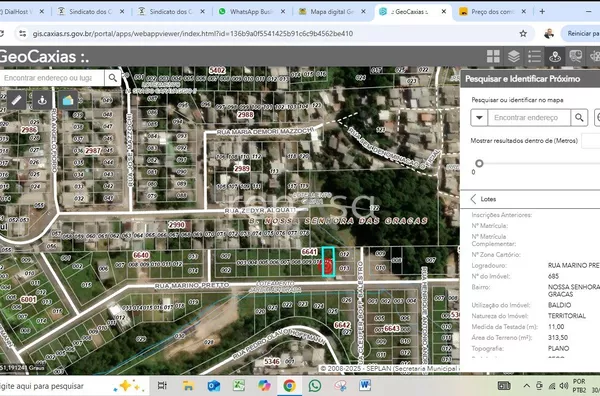
Task: Switch to the Mapa digital tab
Action: (332, 12)
